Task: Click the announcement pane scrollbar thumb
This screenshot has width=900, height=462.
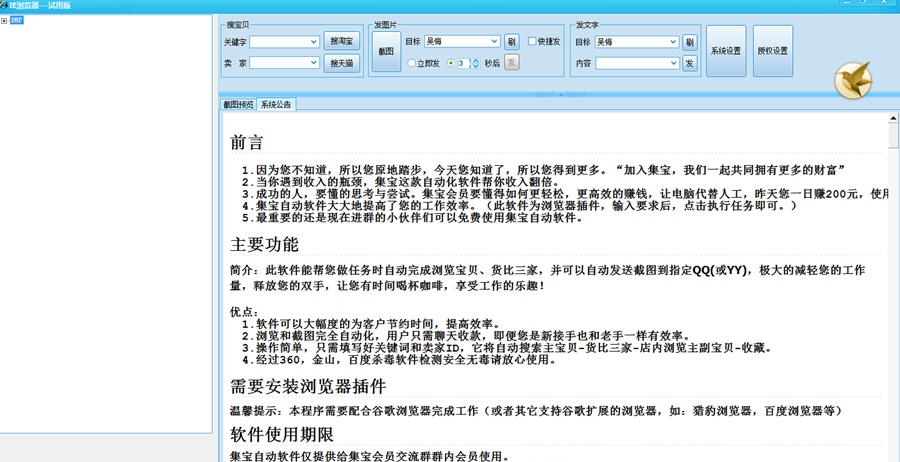Action: 893,136
